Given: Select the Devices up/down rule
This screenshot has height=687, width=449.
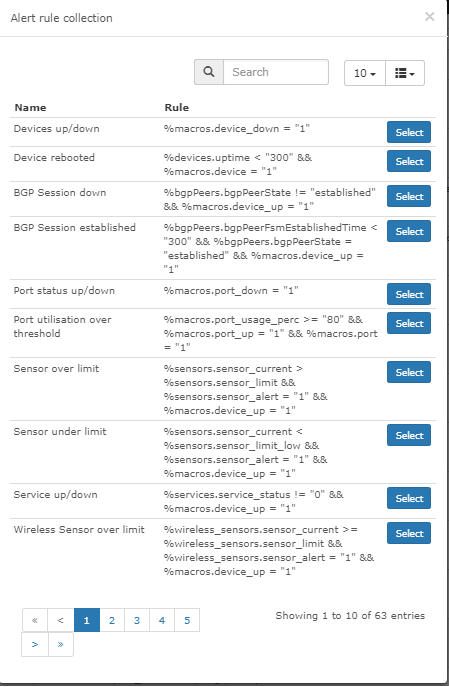Looking at the screenshot, I should pos(409,132).
